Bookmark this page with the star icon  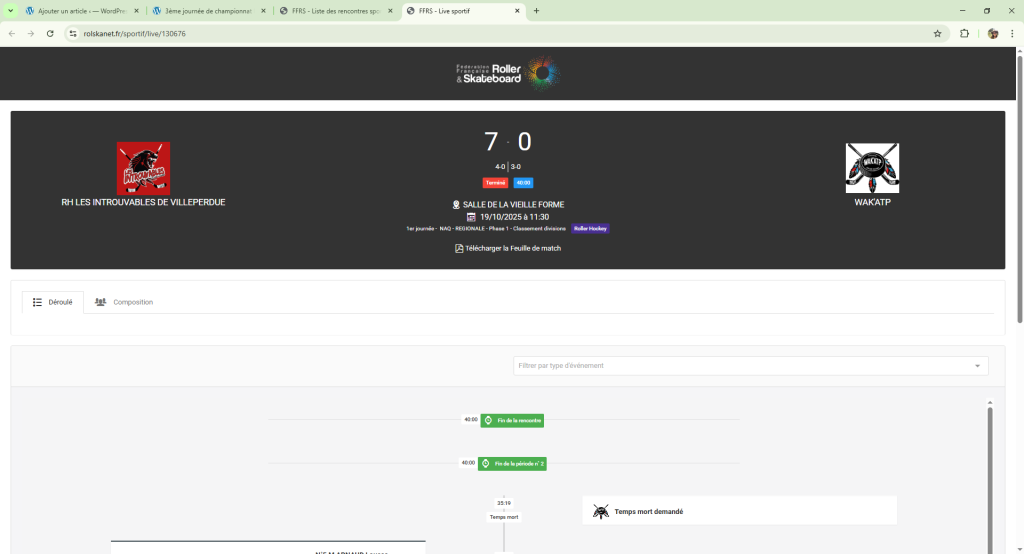tap(937, 33)
